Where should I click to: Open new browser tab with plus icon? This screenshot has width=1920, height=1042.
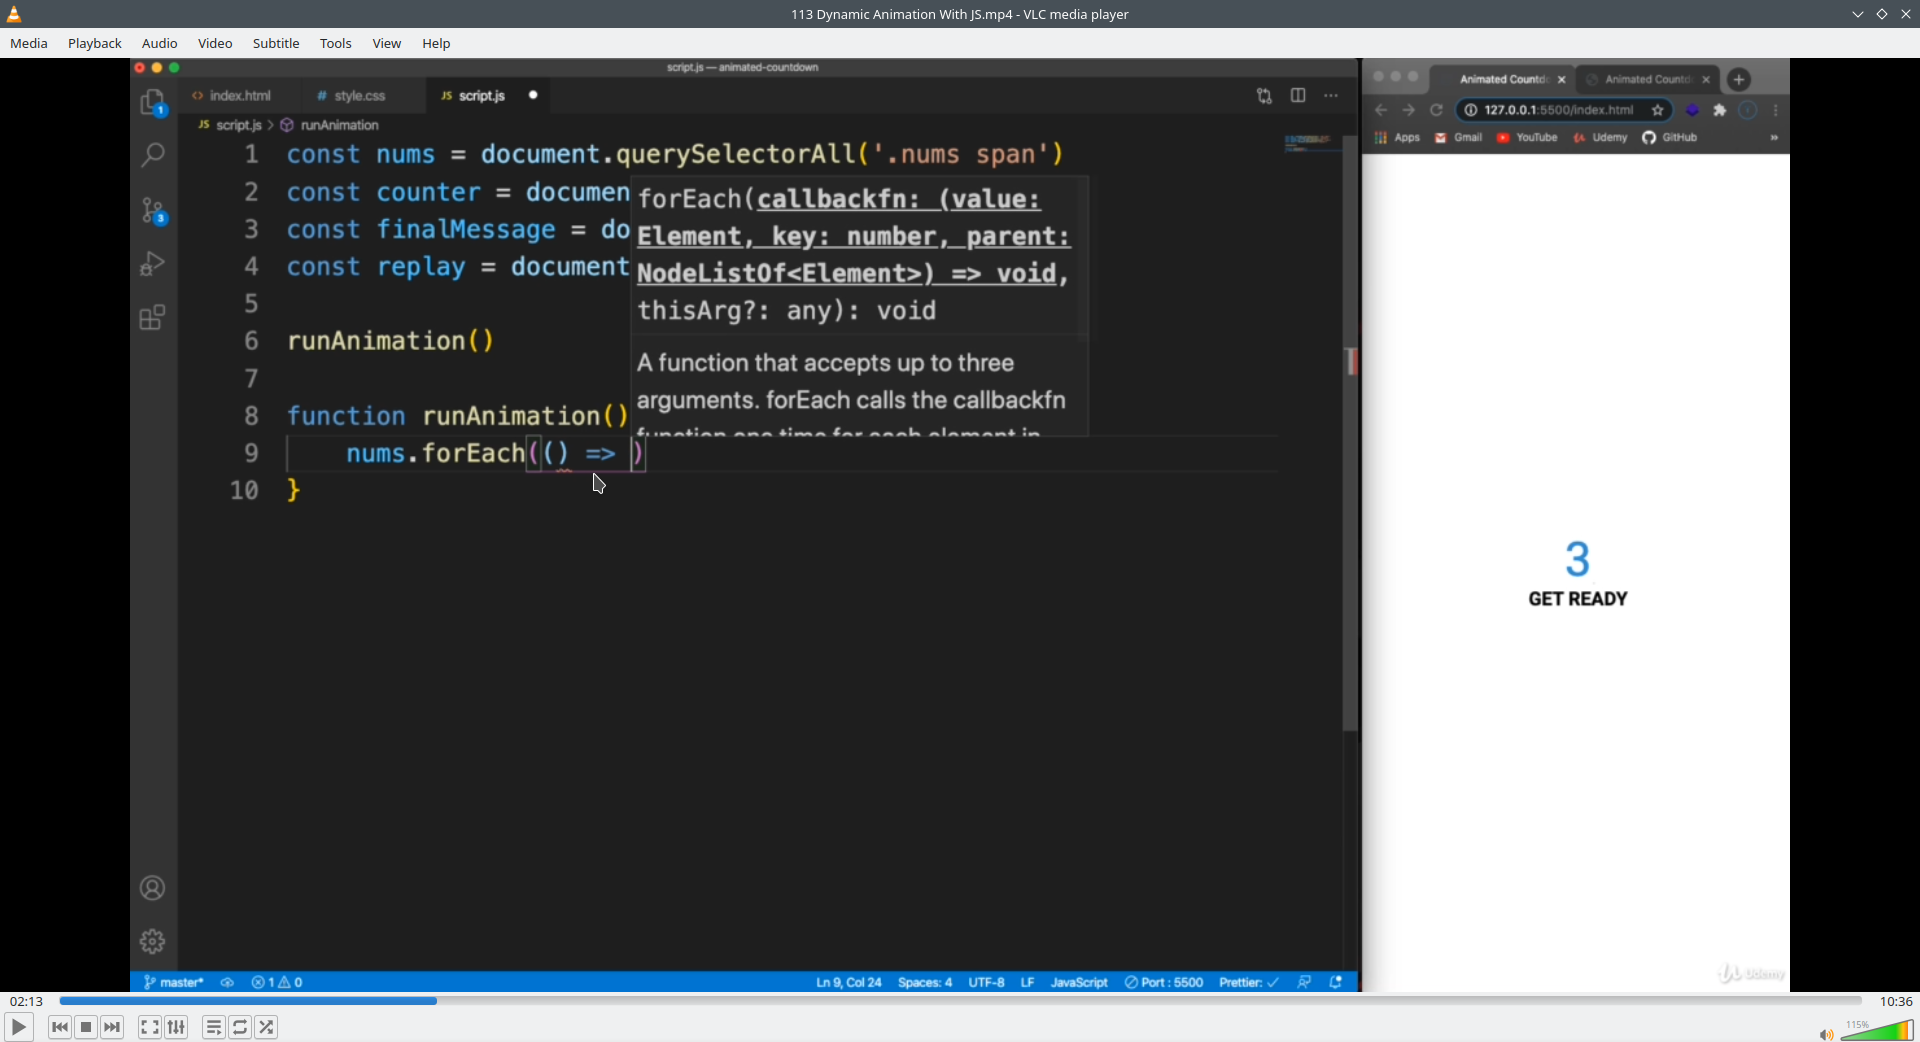pos(1739,80)
